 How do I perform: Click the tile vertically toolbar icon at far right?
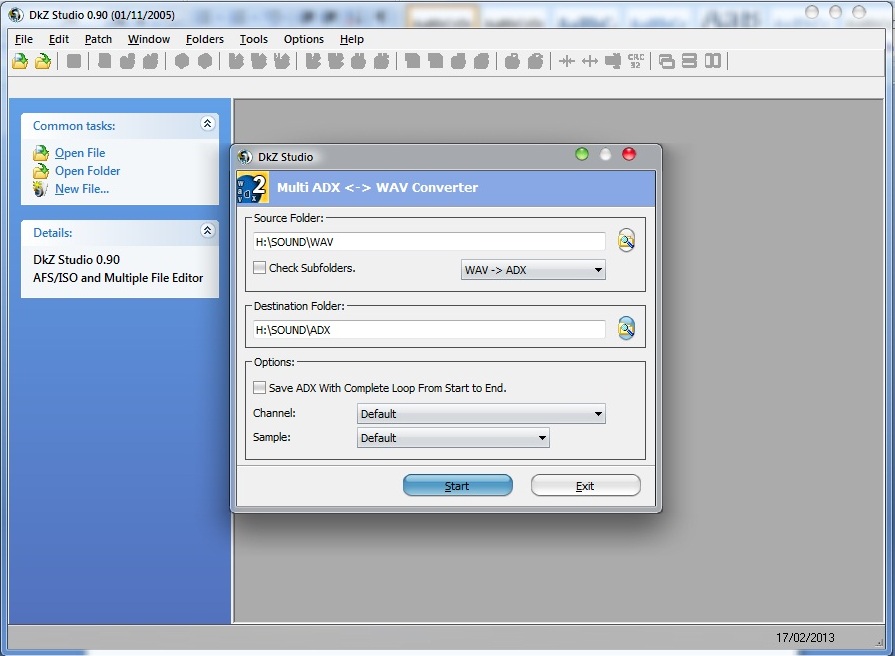713,62
